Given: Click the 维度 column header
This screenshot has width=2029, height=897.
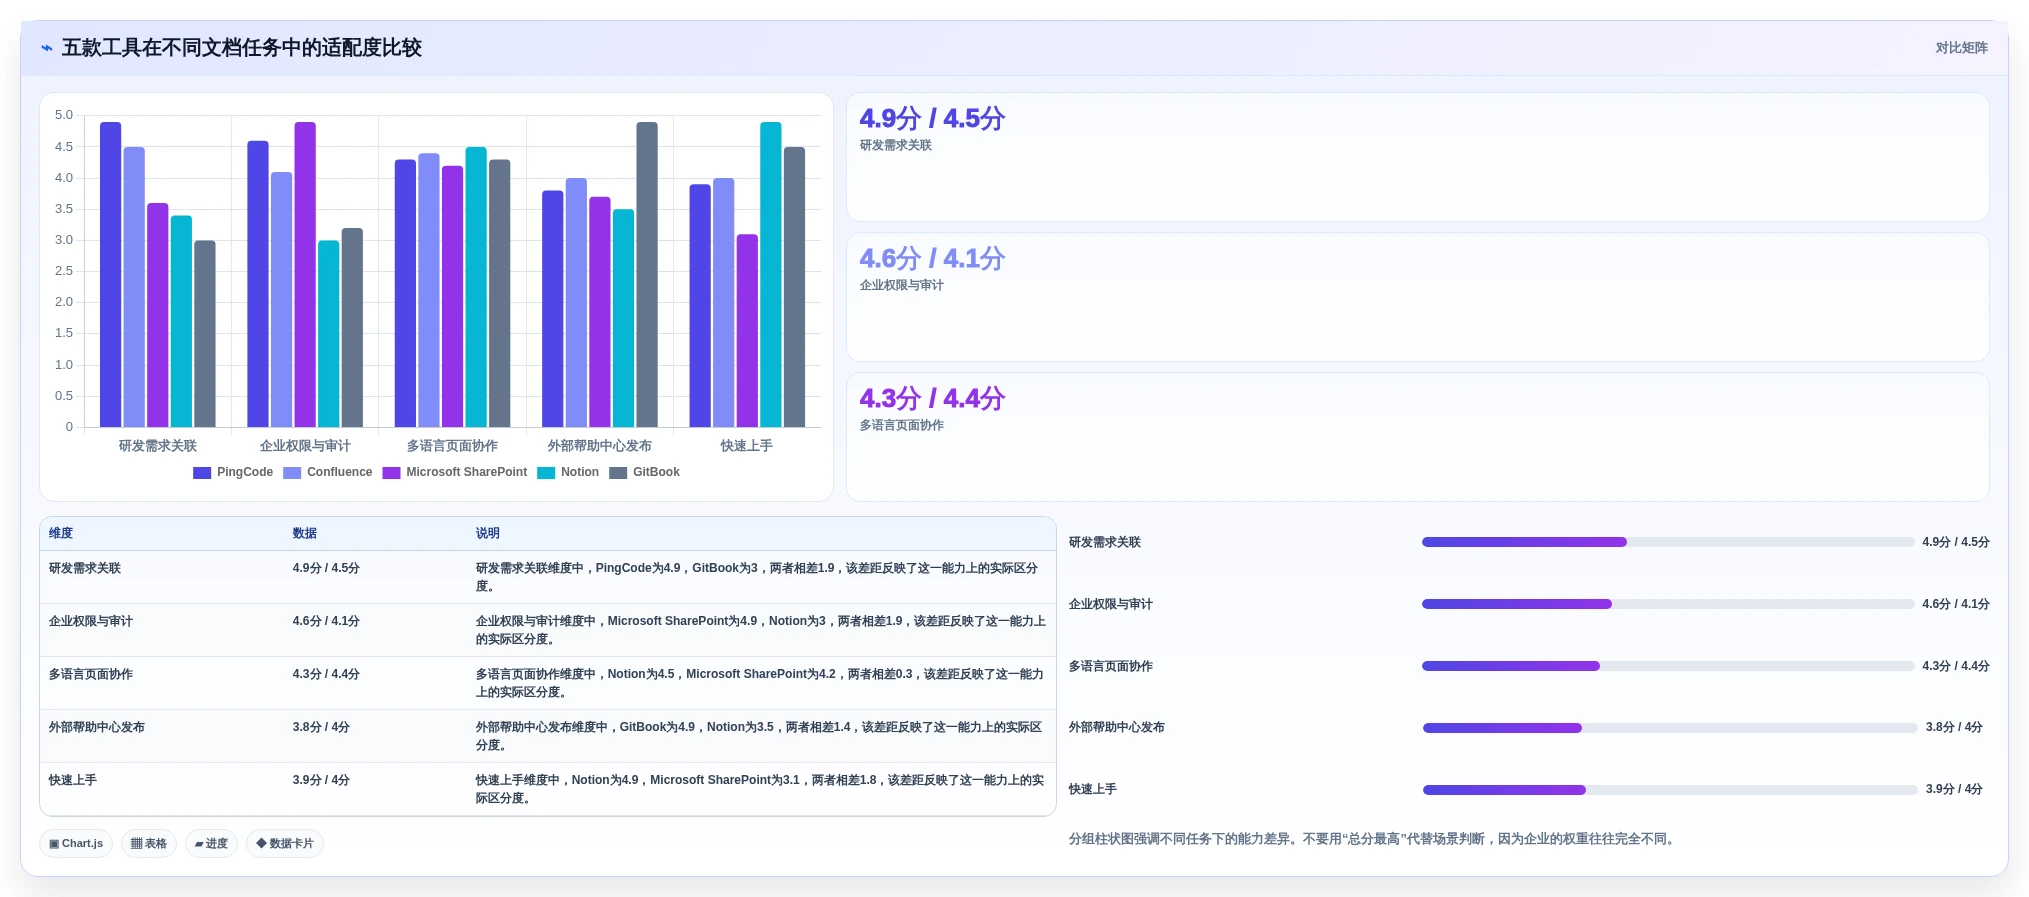Looking at the screenshot, I should point(61,534).
